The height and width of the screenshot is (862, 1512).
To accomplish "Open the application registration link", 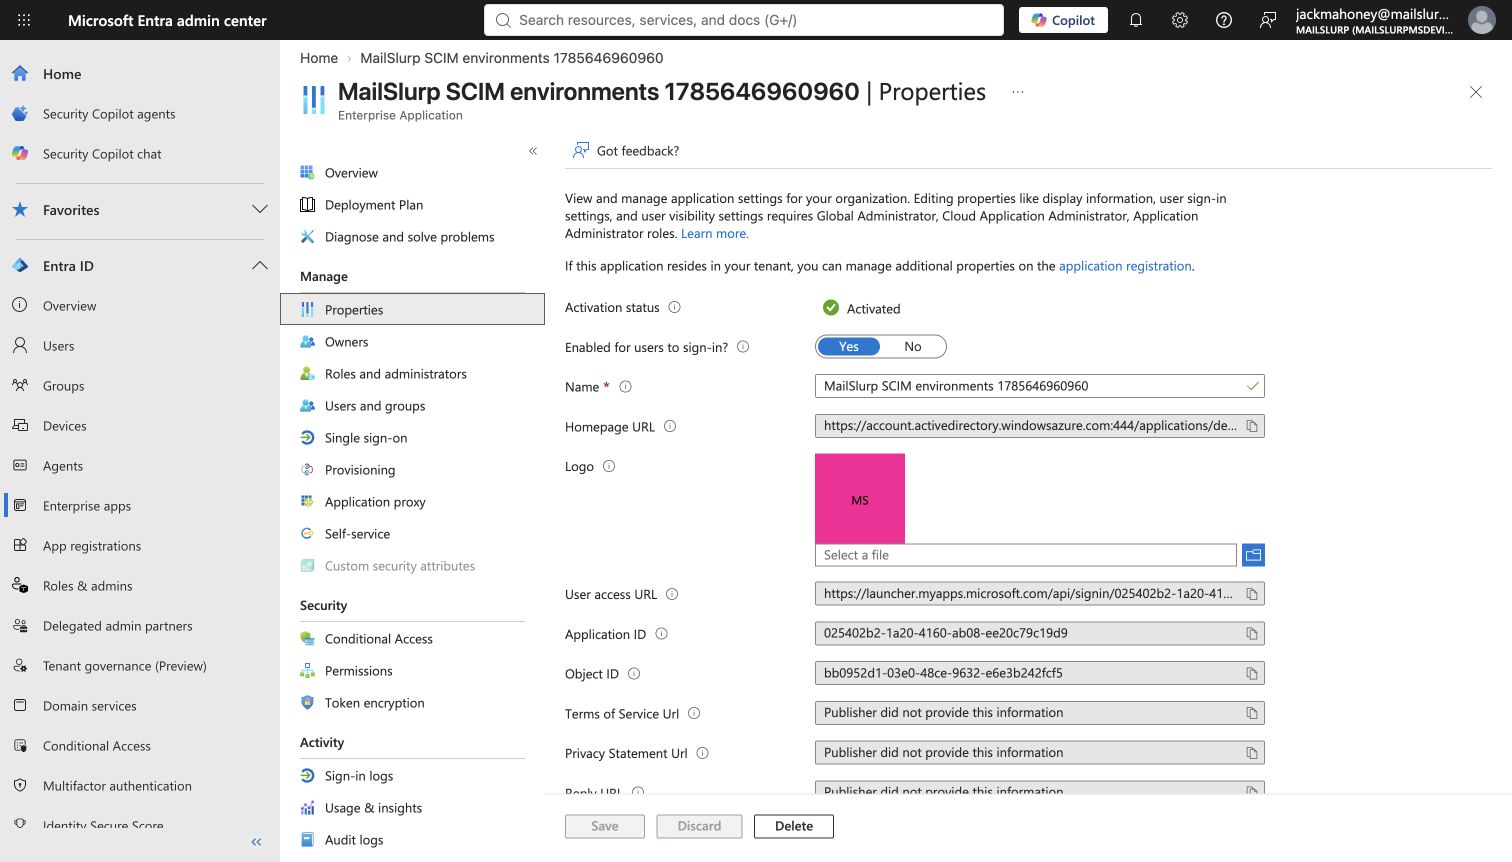I will 1125,266.
